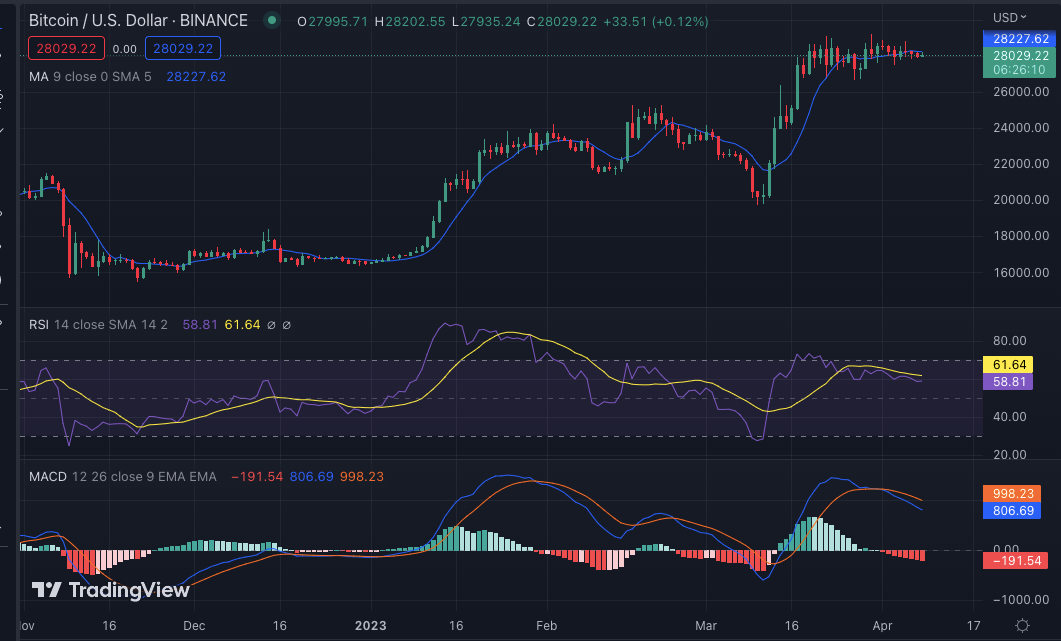Click the 18000.00 price axis label

pyautogui.click(x=1021, y=236)
